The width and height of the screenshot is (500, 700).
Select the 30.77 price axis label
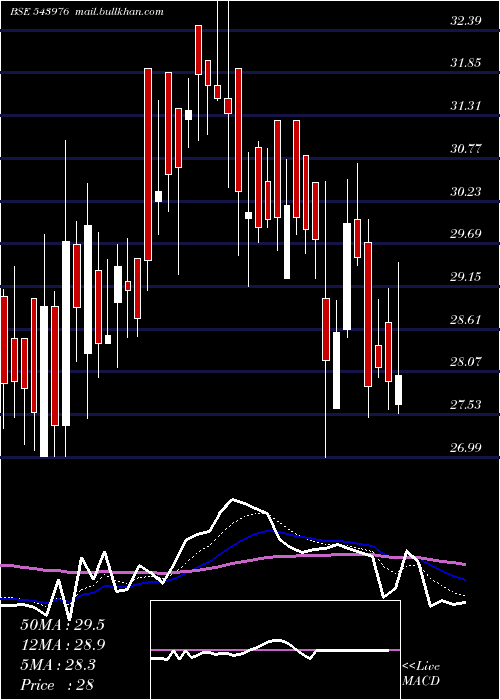pyautogui.click(x=466, y=149)
